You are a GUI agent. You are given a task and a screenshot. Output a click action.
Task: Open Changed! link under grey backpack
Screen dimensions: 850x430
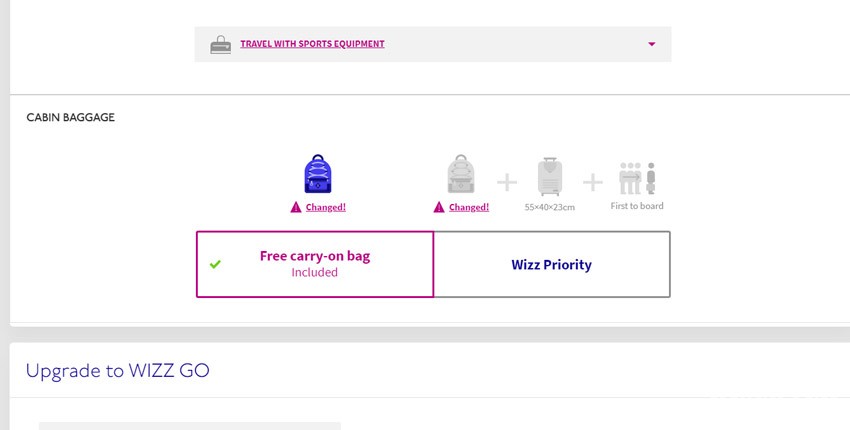click(x=469, y=207)
